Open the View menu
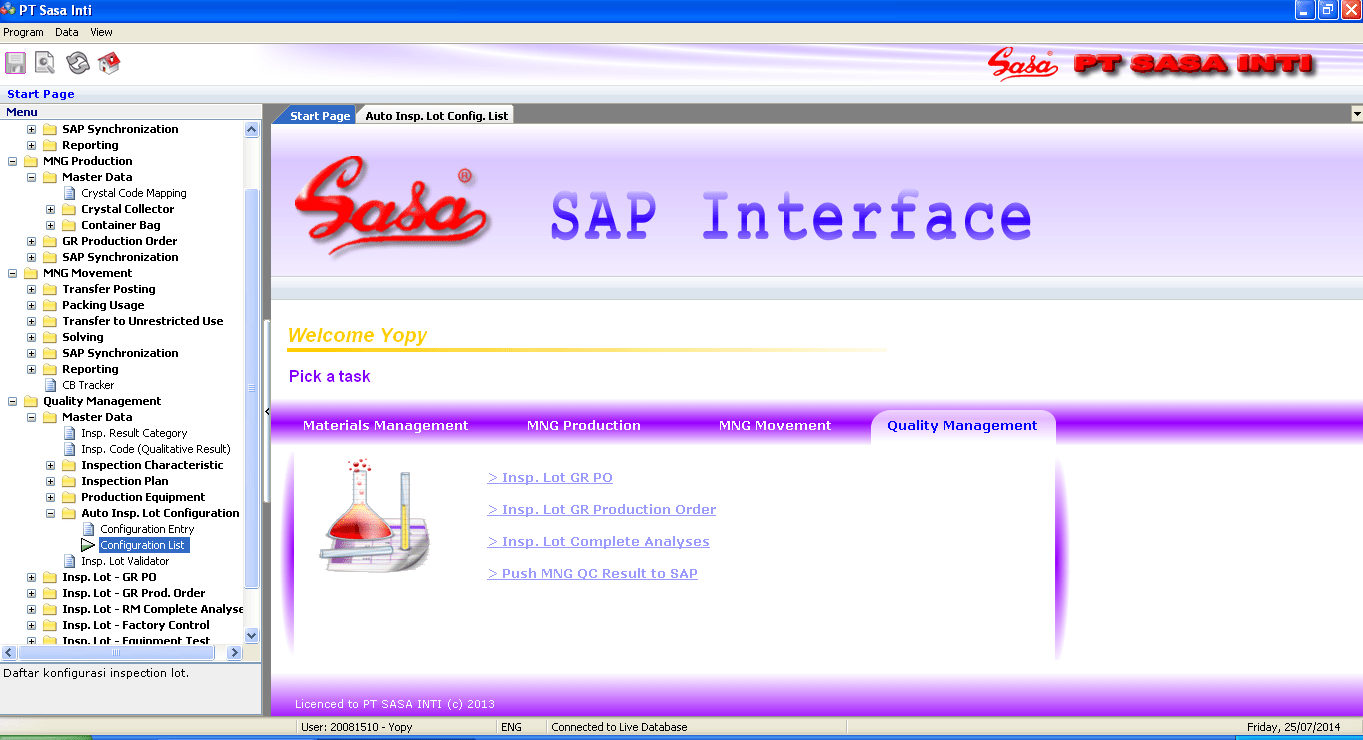This screenshot has width=1363, height=740. click(x=101, y=32)
